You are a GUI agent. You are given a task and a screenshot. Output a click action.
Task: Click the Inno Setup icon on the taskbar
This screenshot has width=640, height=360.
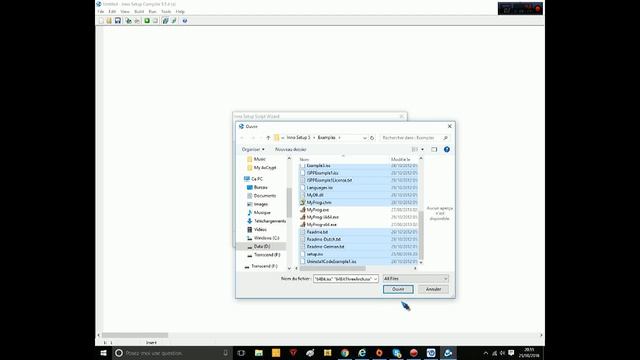(x=448, y=353)
